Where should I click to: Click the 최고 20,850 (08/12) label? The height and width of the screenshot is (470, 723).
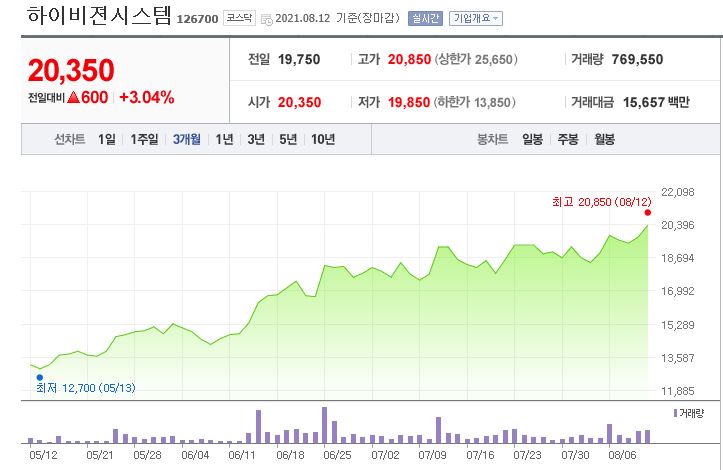click(602, 202)
